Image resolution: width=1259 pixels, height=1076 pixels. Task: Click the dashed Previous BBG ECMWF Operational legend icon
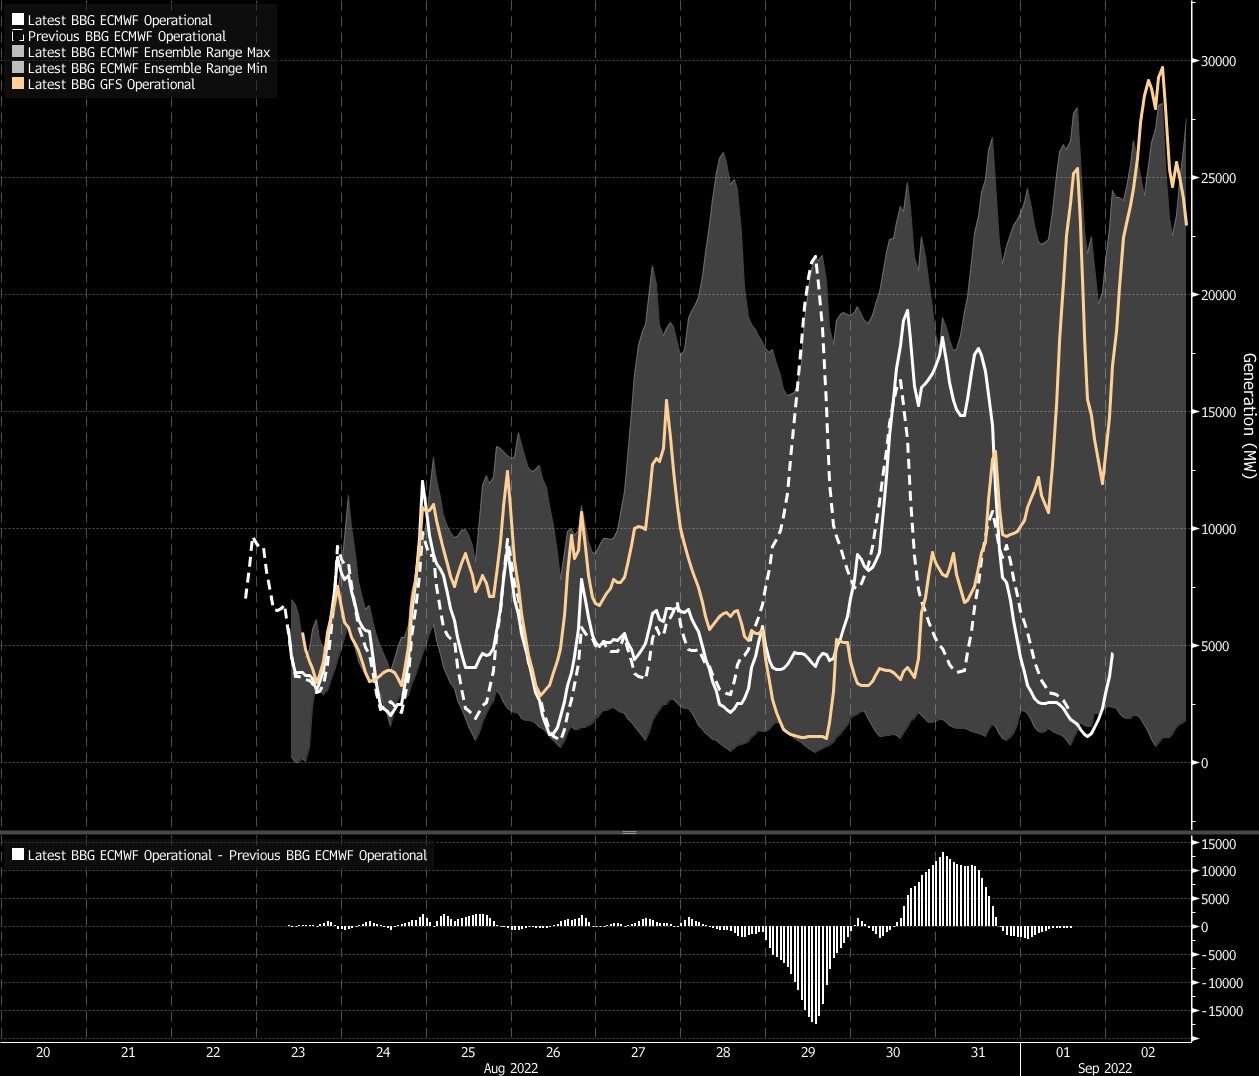click(x=18, y=36)
